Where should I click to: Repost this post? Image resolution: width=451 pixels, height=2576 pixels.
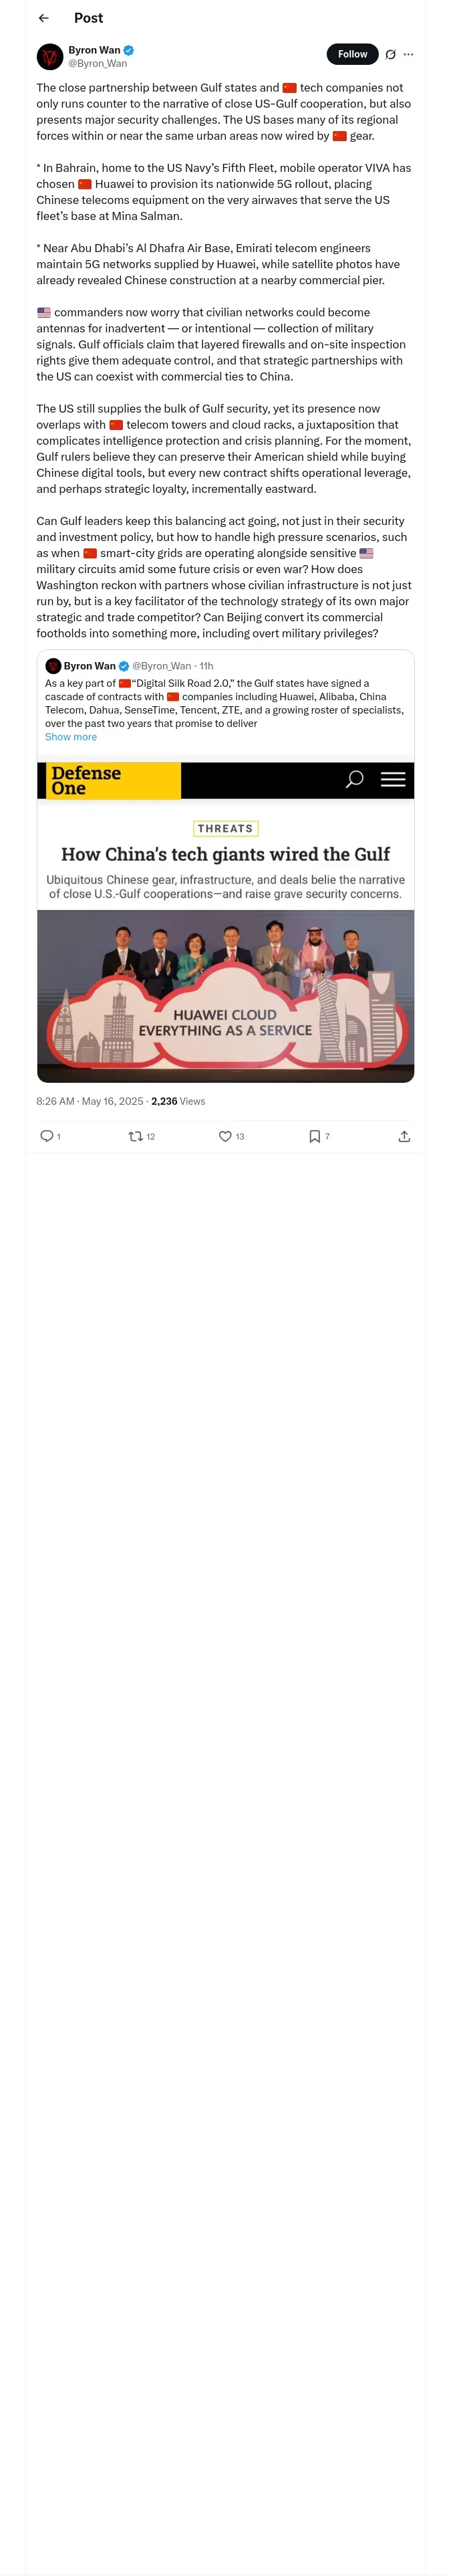click(136, 1136)
